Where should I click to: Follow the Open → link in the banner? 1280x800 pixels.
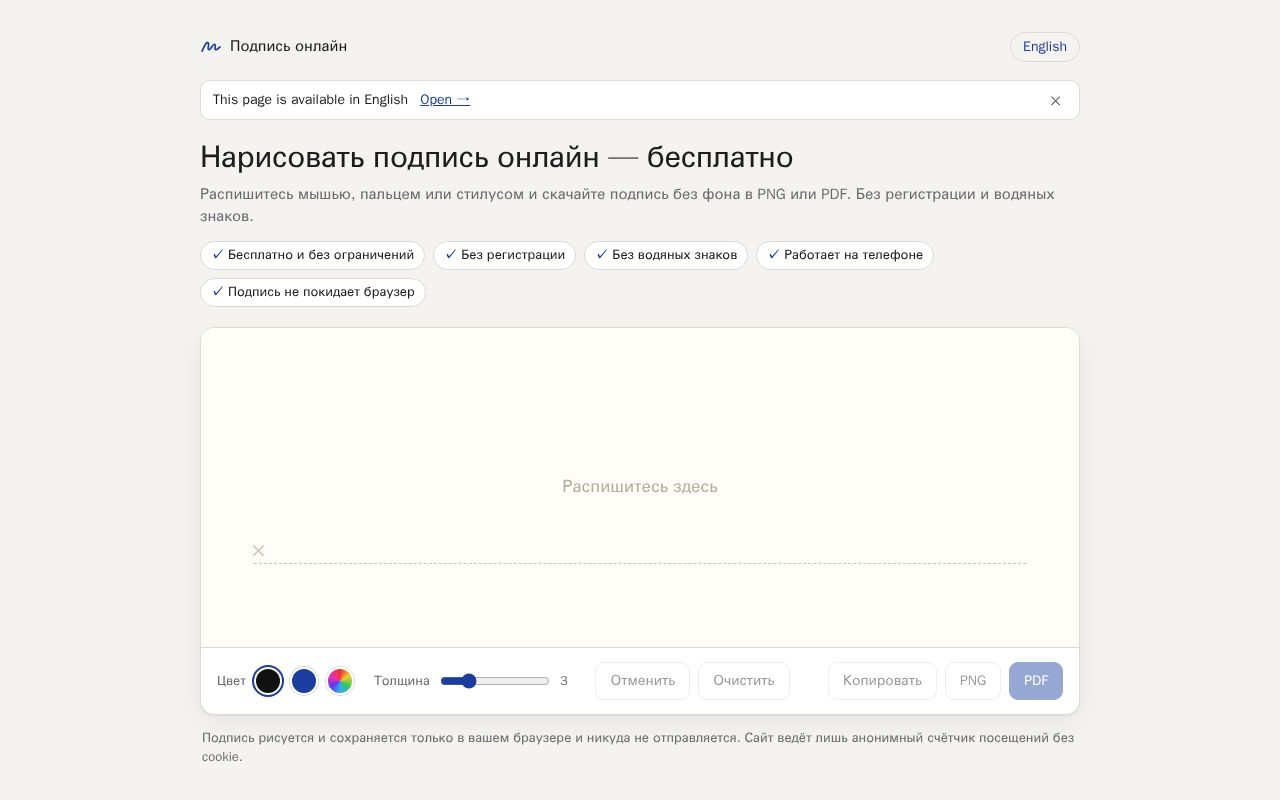pos(445,100)
